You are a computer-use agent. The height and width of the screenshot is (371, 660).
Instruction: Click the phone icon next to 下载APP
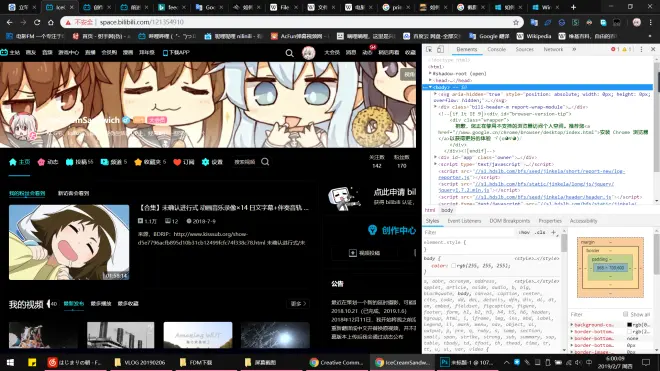165,53
